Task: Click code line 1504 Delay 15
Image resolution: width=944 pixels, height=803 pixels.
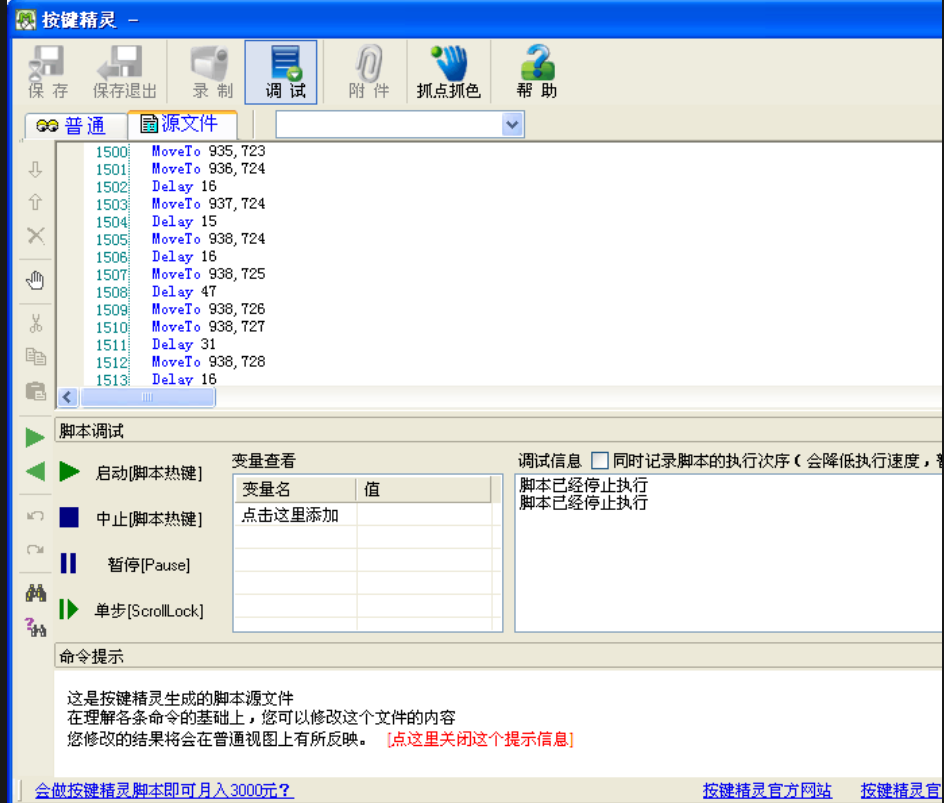Action: pos(184,222)
